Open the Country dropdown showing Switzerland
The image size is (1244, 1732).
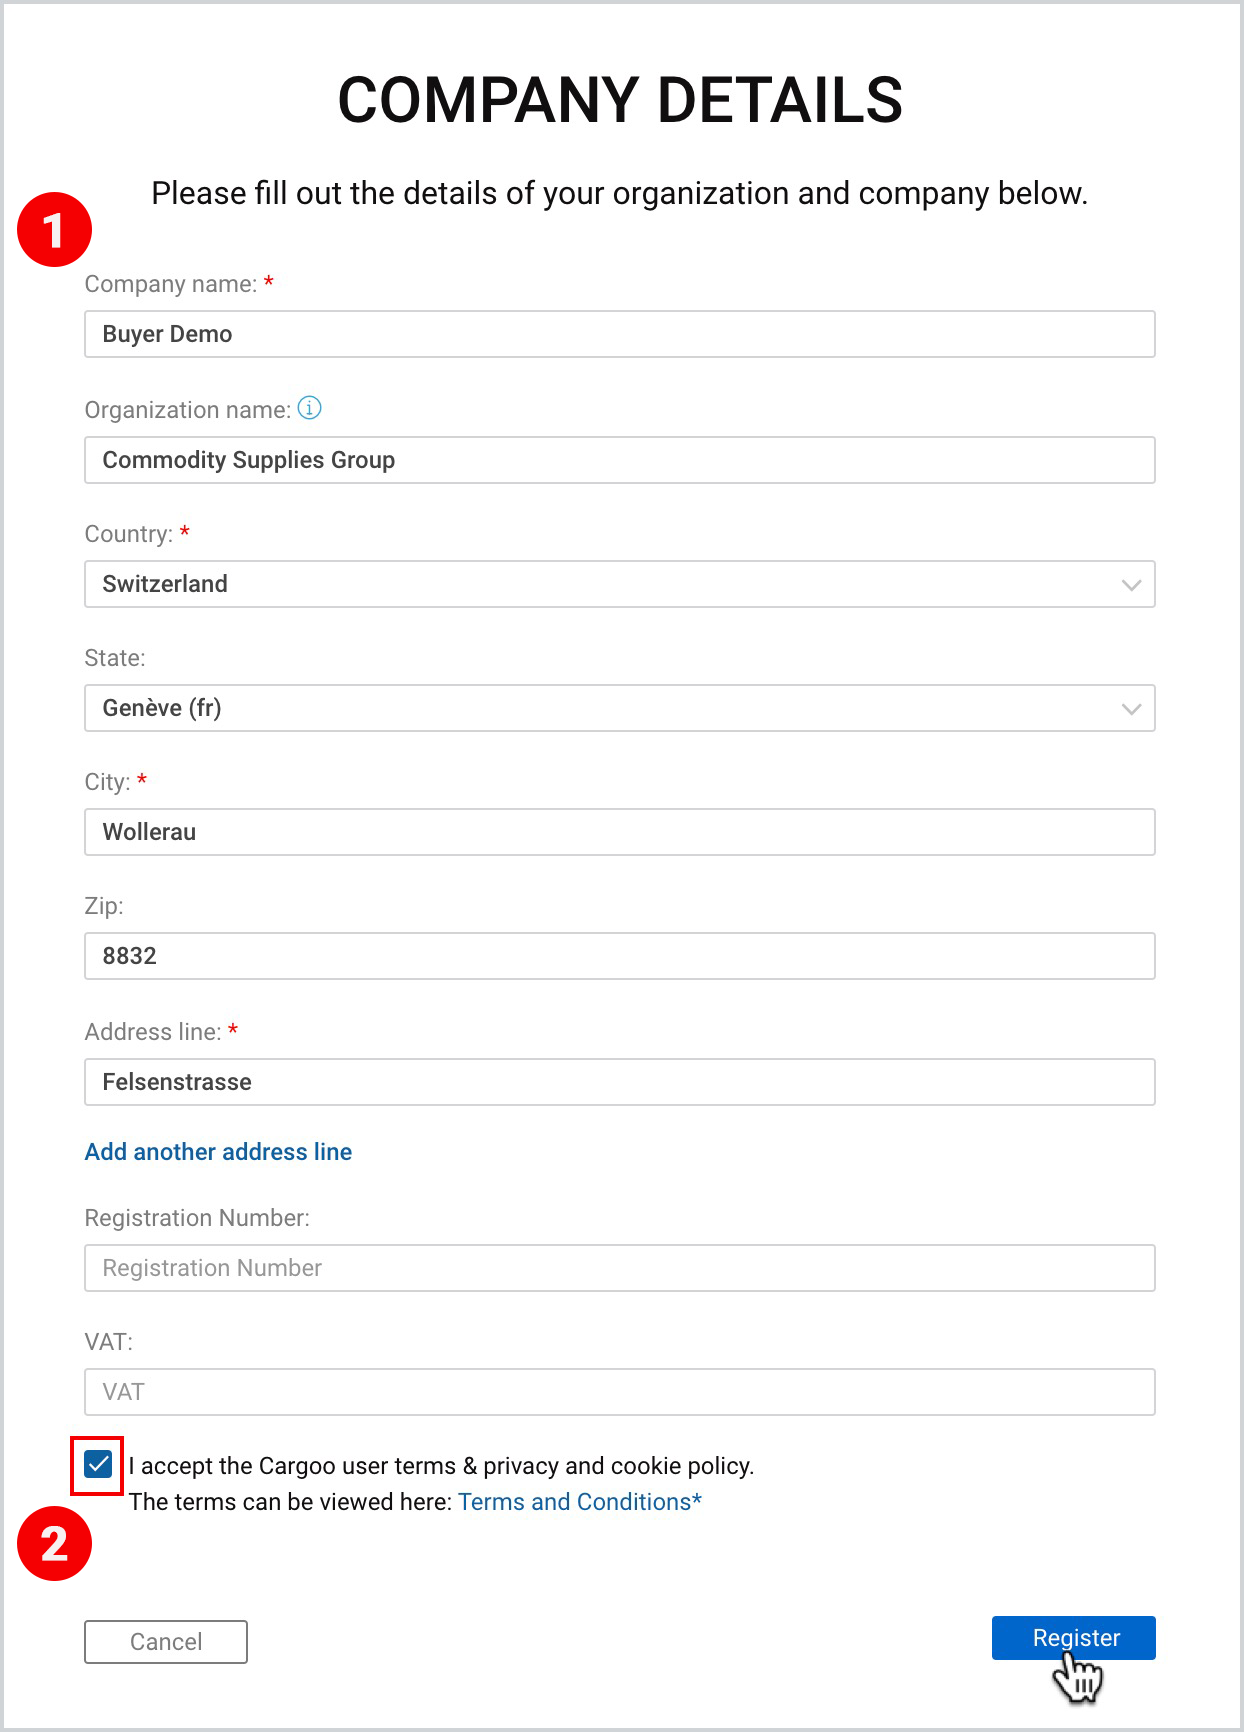point(620,584)
